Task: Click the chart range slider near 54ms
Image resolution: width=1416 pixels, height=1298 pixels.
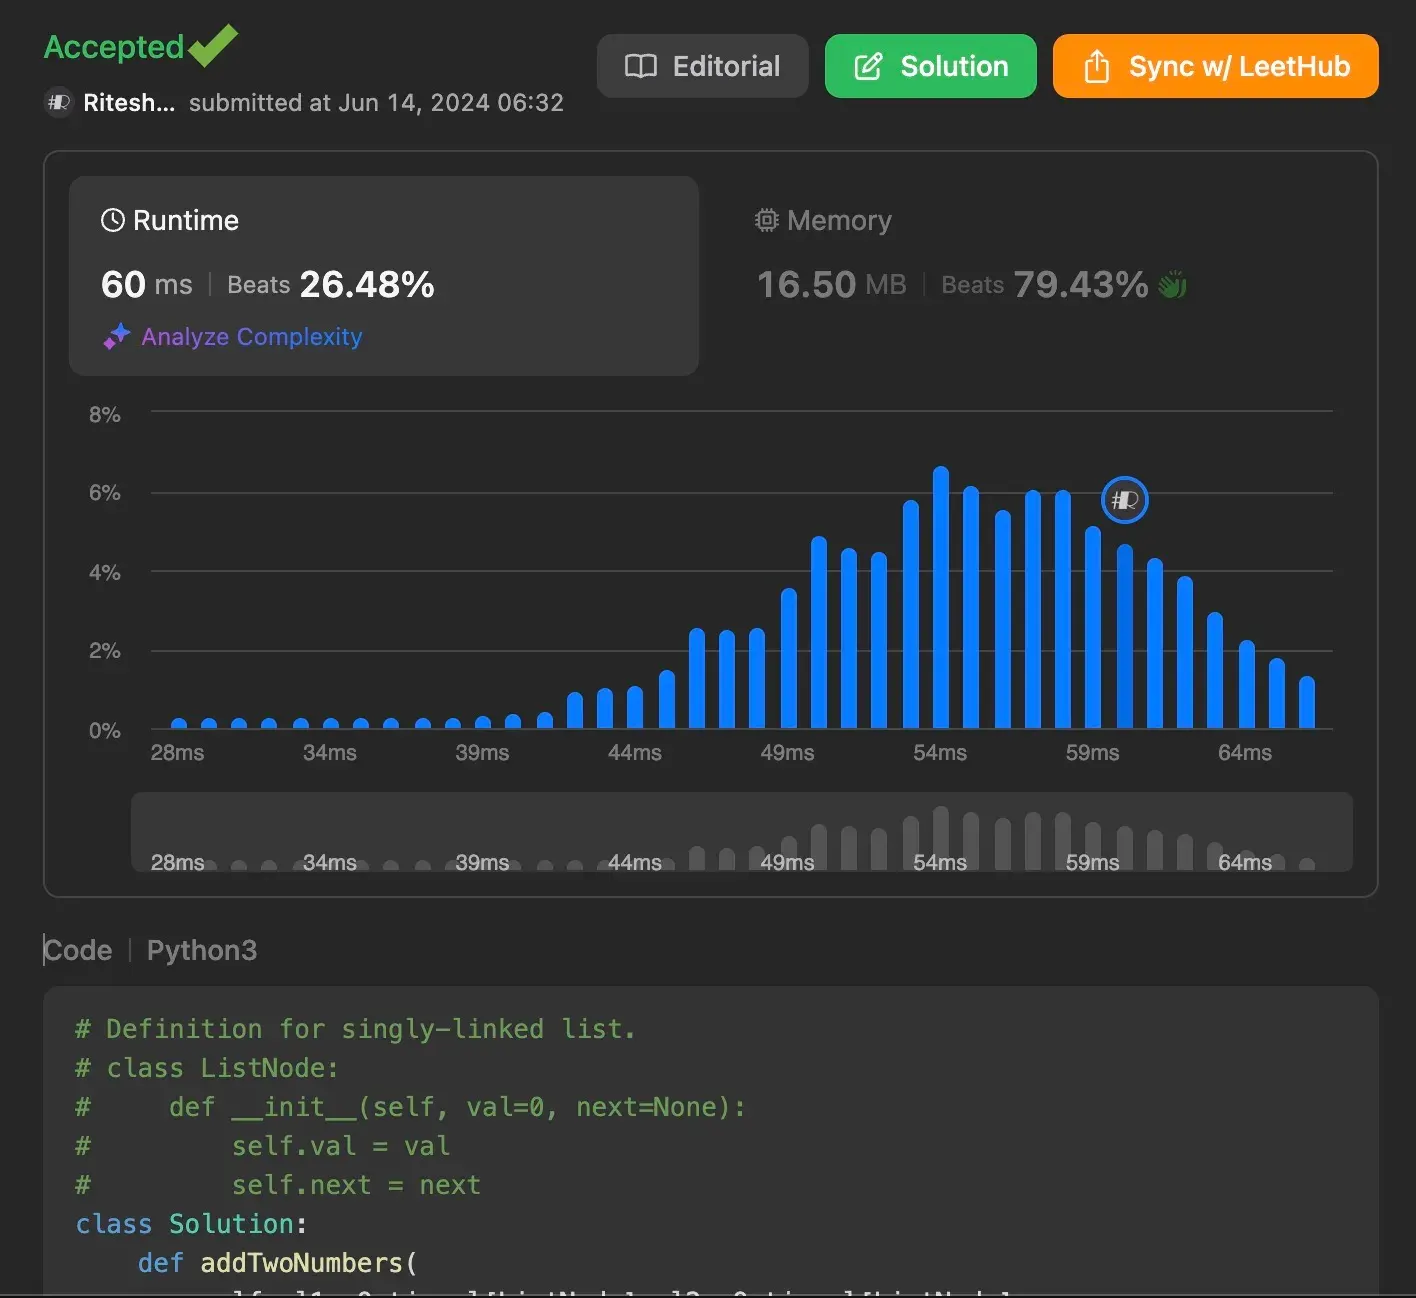Action: coord(940,835)
